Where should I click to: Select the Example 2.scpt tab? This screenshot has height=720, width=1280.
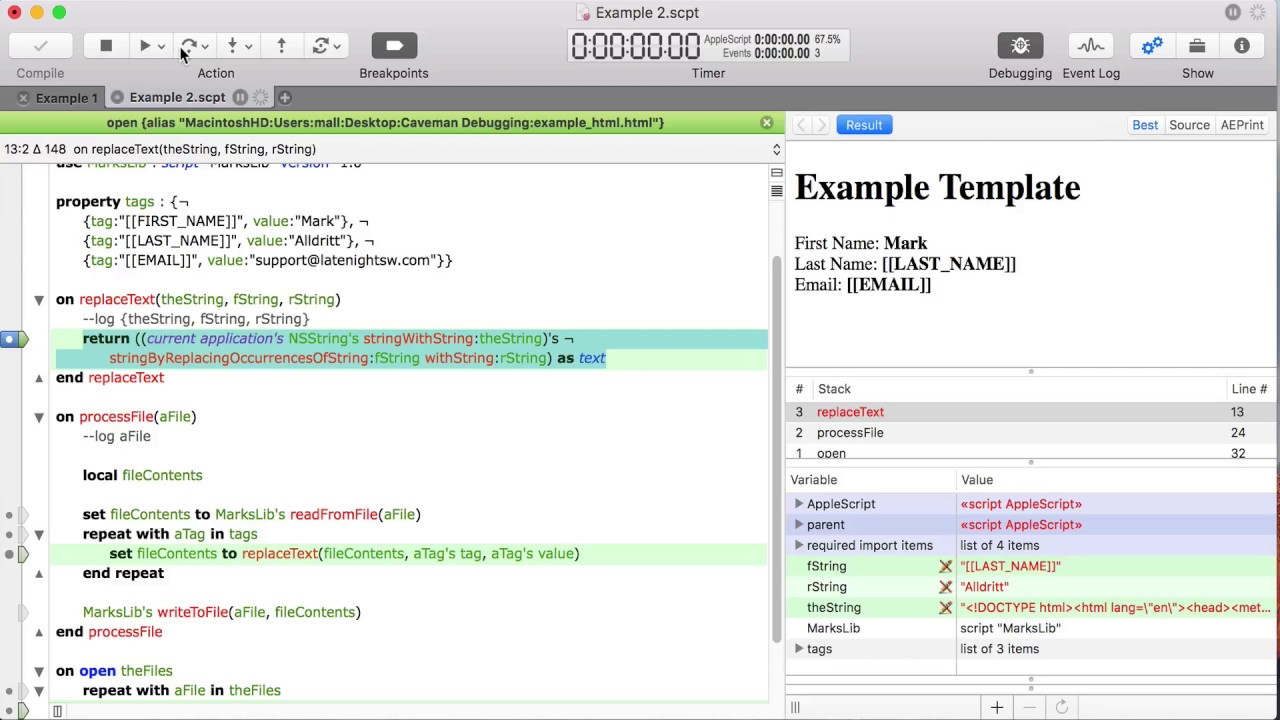(177, 98)
